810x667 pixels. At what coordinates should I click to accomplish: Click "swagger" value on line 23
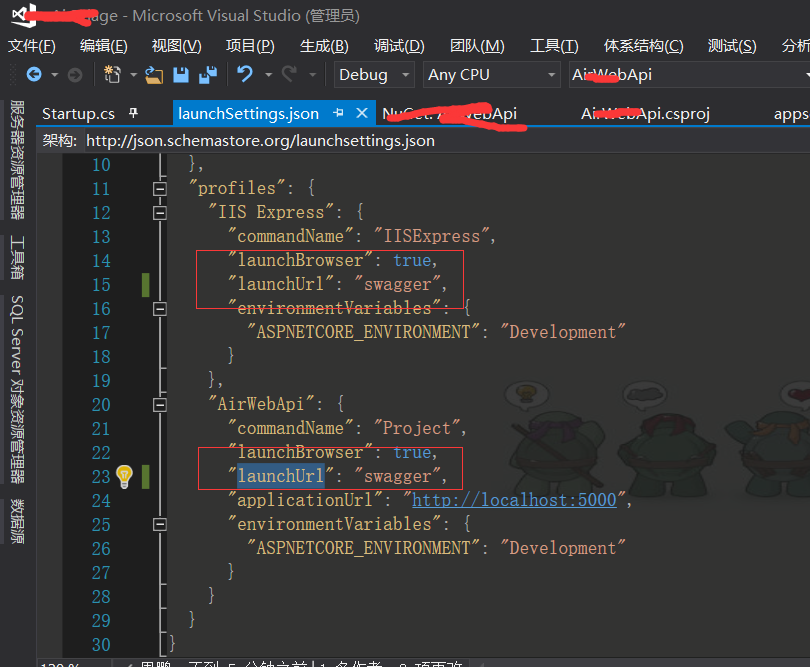398,476
